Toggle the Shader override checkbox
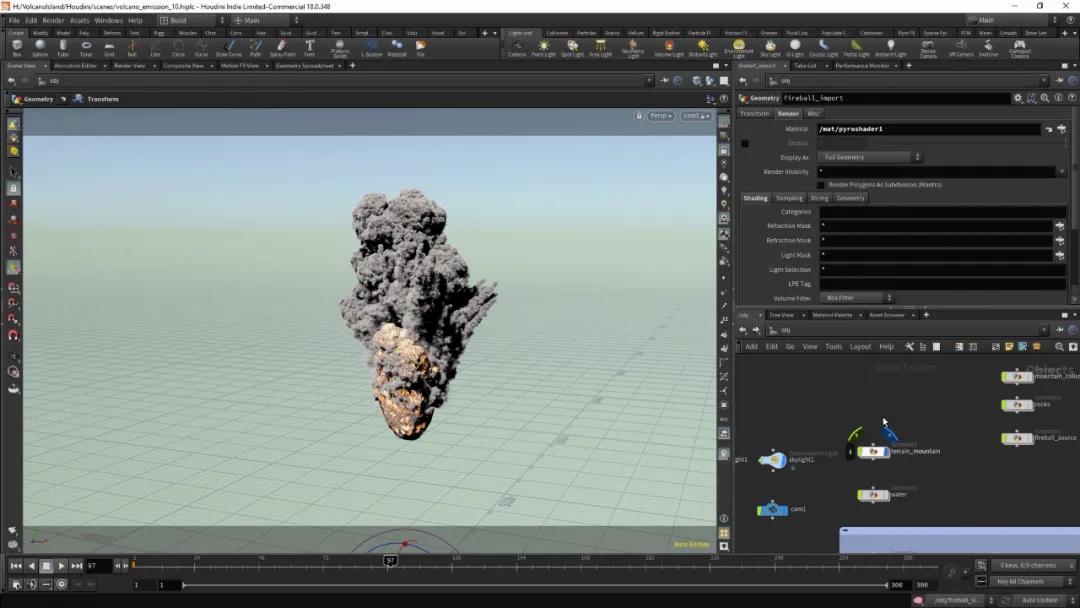This screenshot has height=608, width=1080. [744, 144]
